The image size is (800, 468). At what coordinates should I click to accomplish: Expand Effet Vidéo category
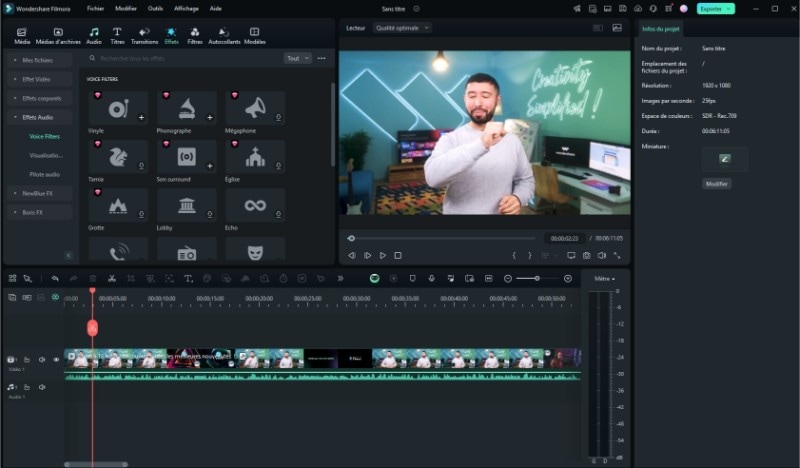[x=40, y=79]
